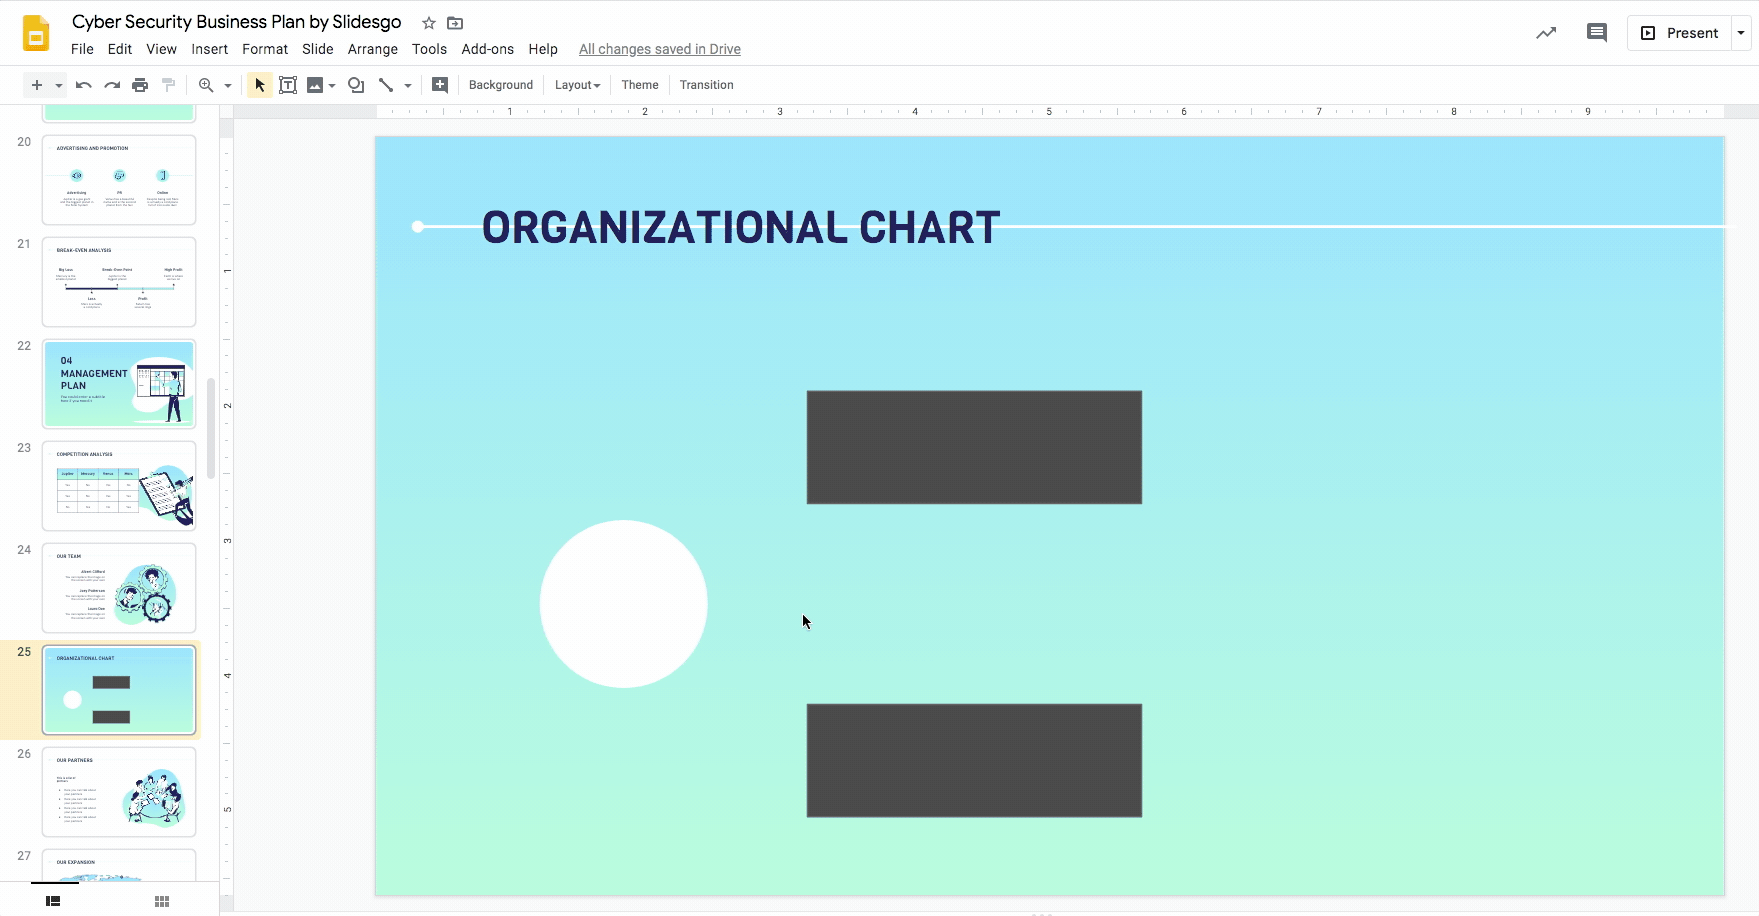
Task: Switch to grid view of slides
Action: click(x=160, y=900)
